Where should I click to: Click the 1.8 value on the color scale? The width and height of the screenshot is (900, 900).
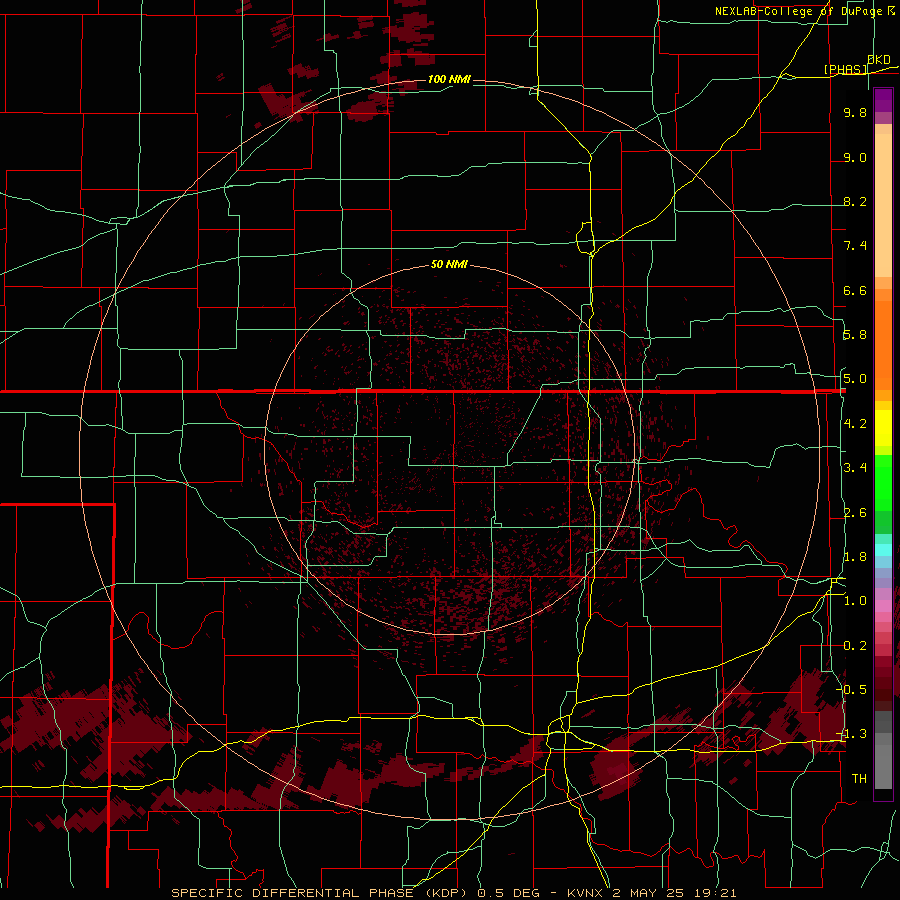click(855, 557)
